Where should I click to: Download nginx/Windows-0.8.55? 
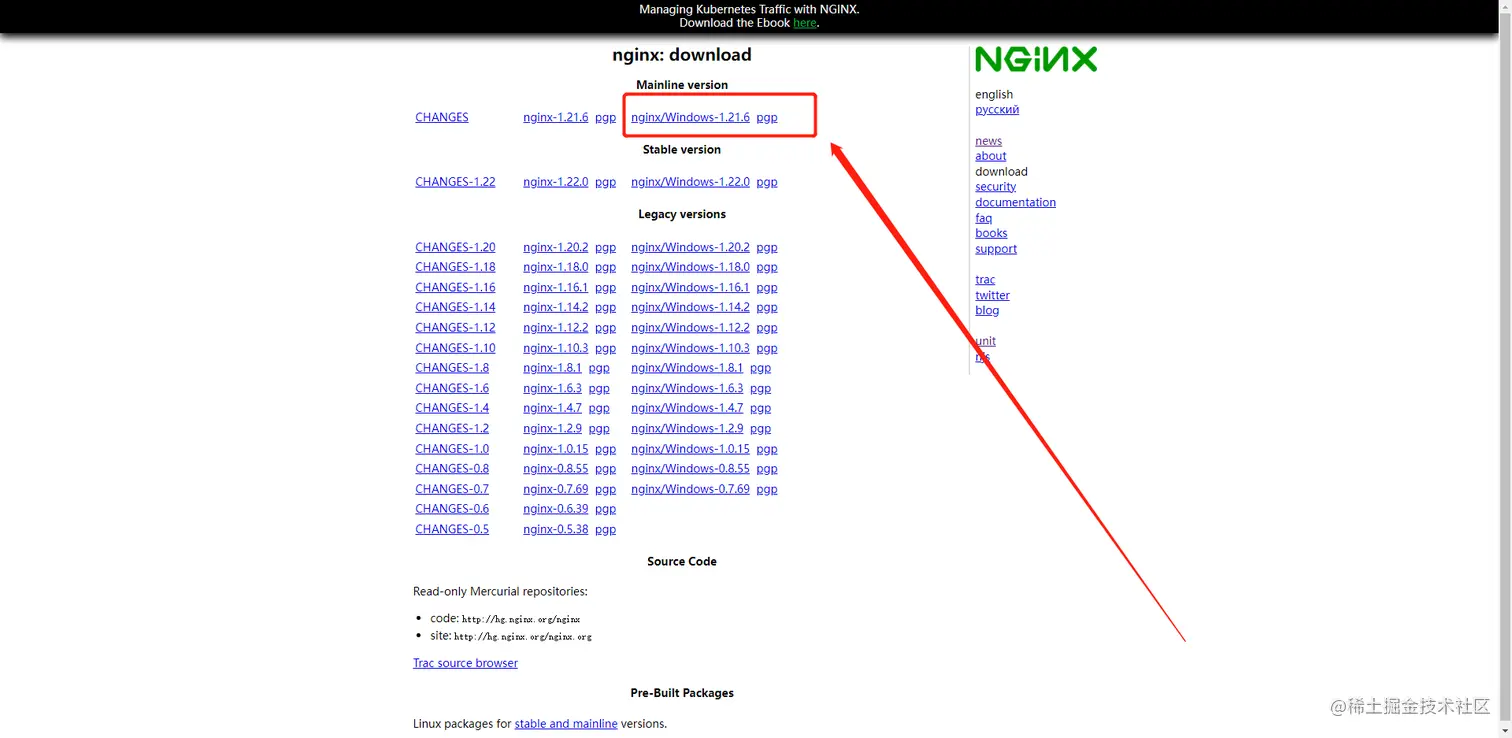point(690,468)
